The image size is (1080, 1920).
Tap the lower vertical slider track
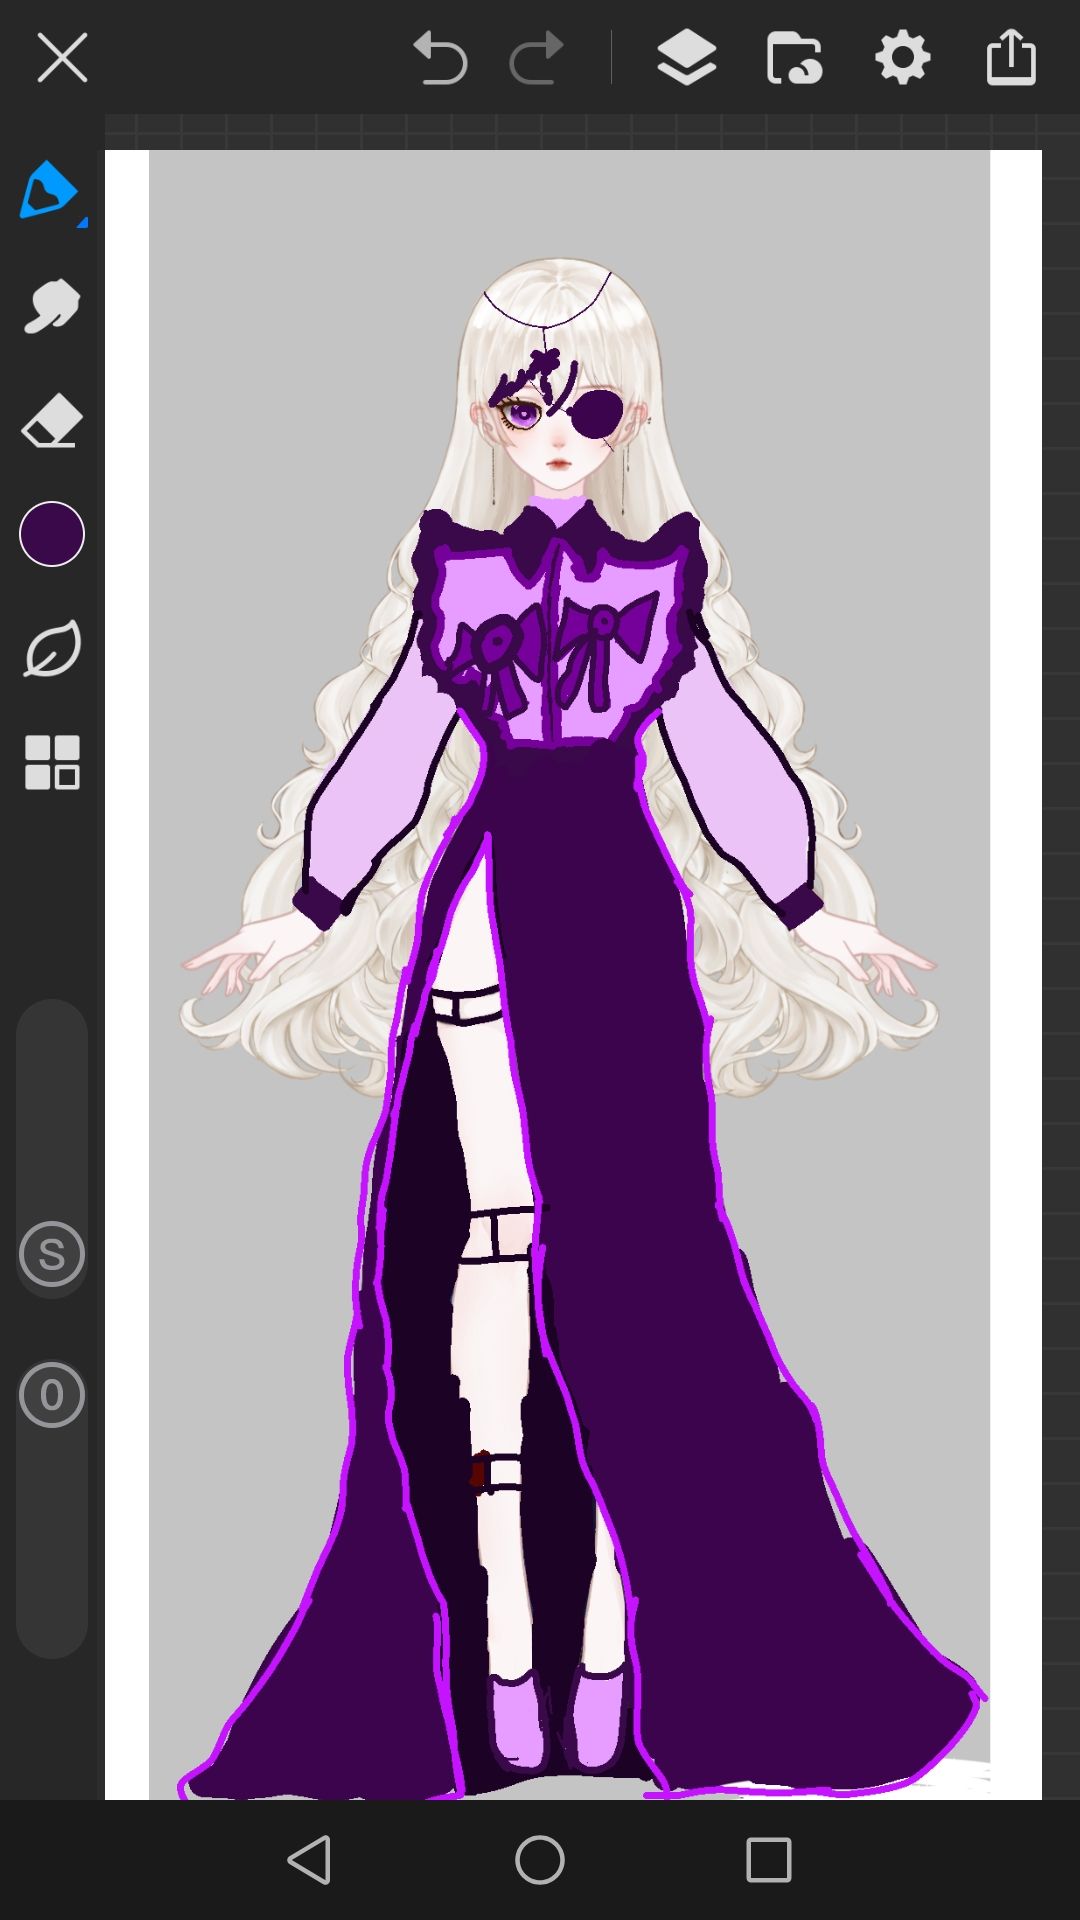51,1540
